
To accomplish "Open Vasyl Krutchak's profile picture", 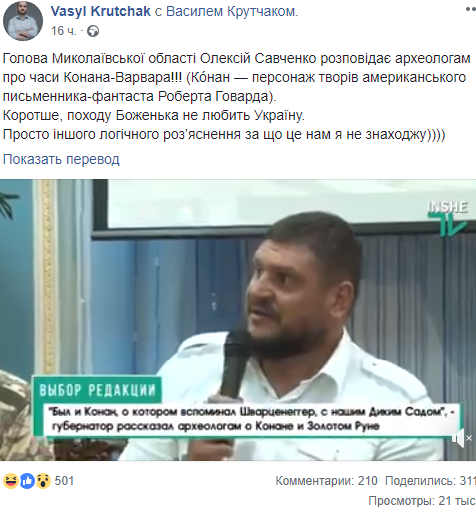I will [x=23, y=21].
